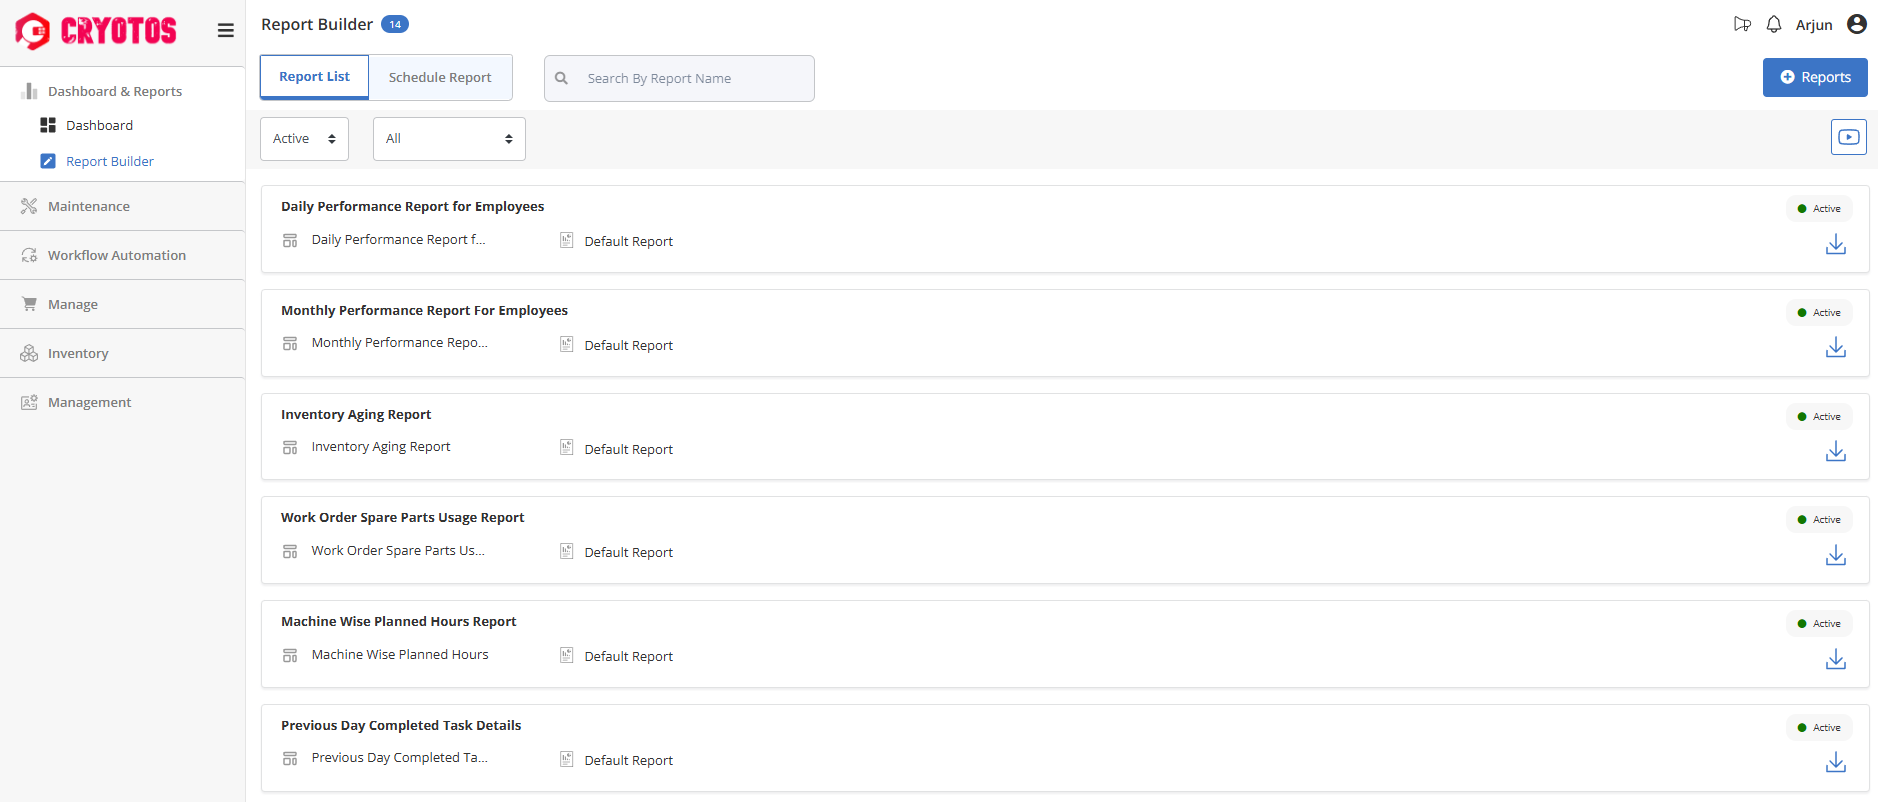Click the Report Builder page heading
The image size is (1878, 802).
tap(317, 24)
